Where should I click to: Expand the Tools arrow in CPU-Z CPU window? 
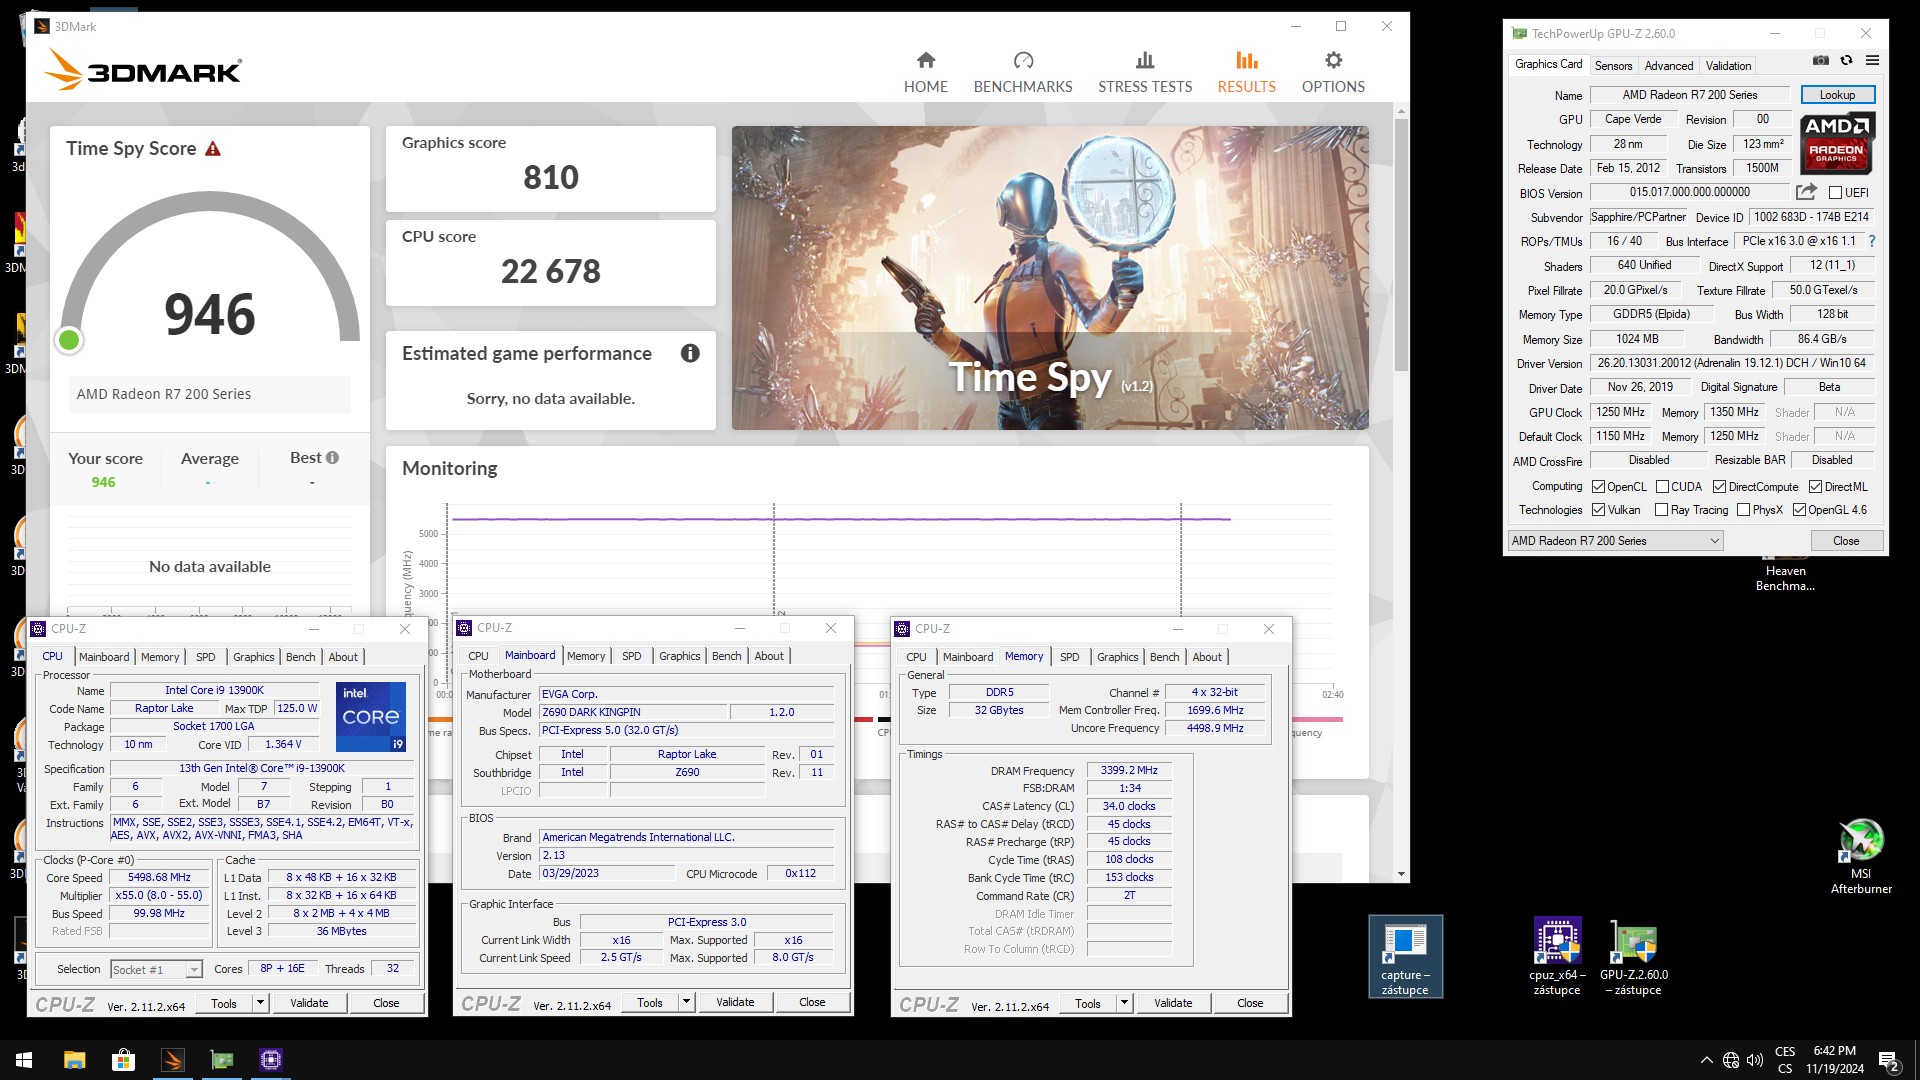260,1003
